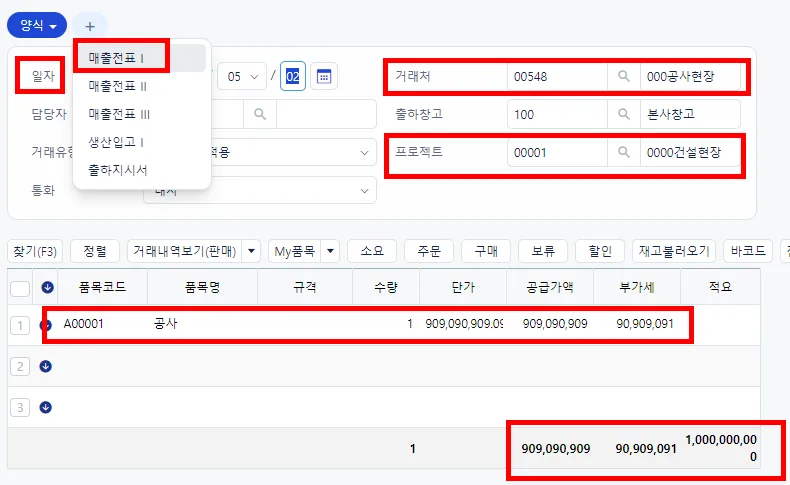Select 생산입고 I menu entry
Screen dimensions: 790x485
(116, 143)
